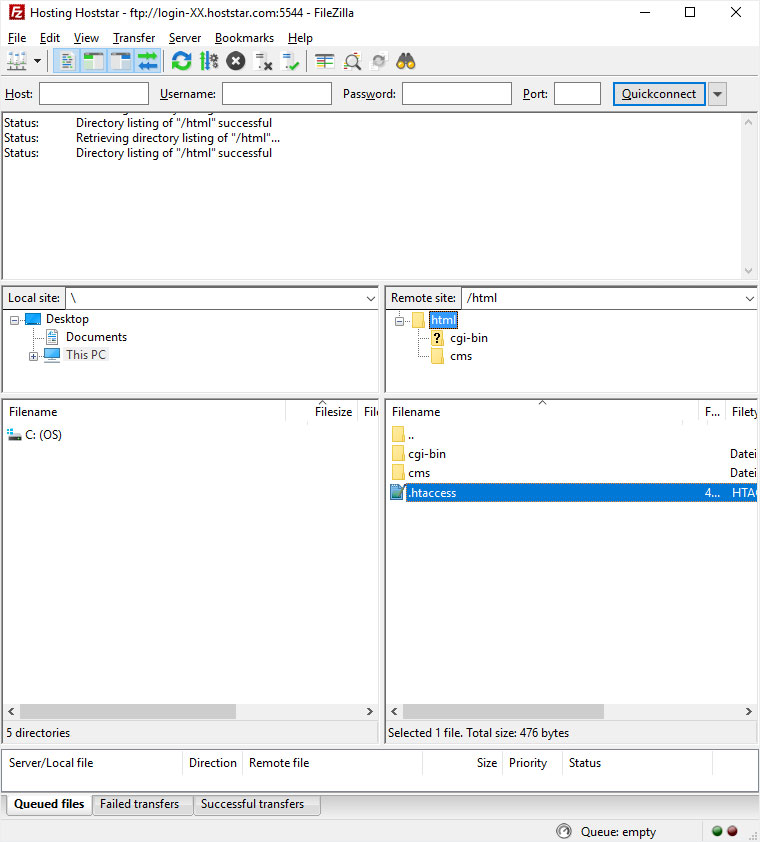Open Quickconnect history dropdown
760x842 pixels.
pyautogui.click(x=718, y=94)
